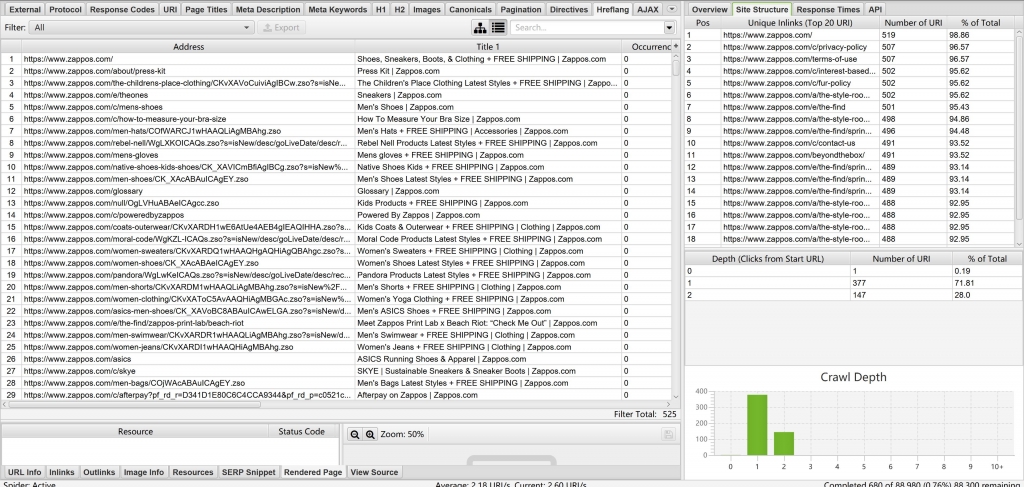Select row https://www.zappos.com/about/press-kit
1024x487 pixels.
(x=336, y=71)
